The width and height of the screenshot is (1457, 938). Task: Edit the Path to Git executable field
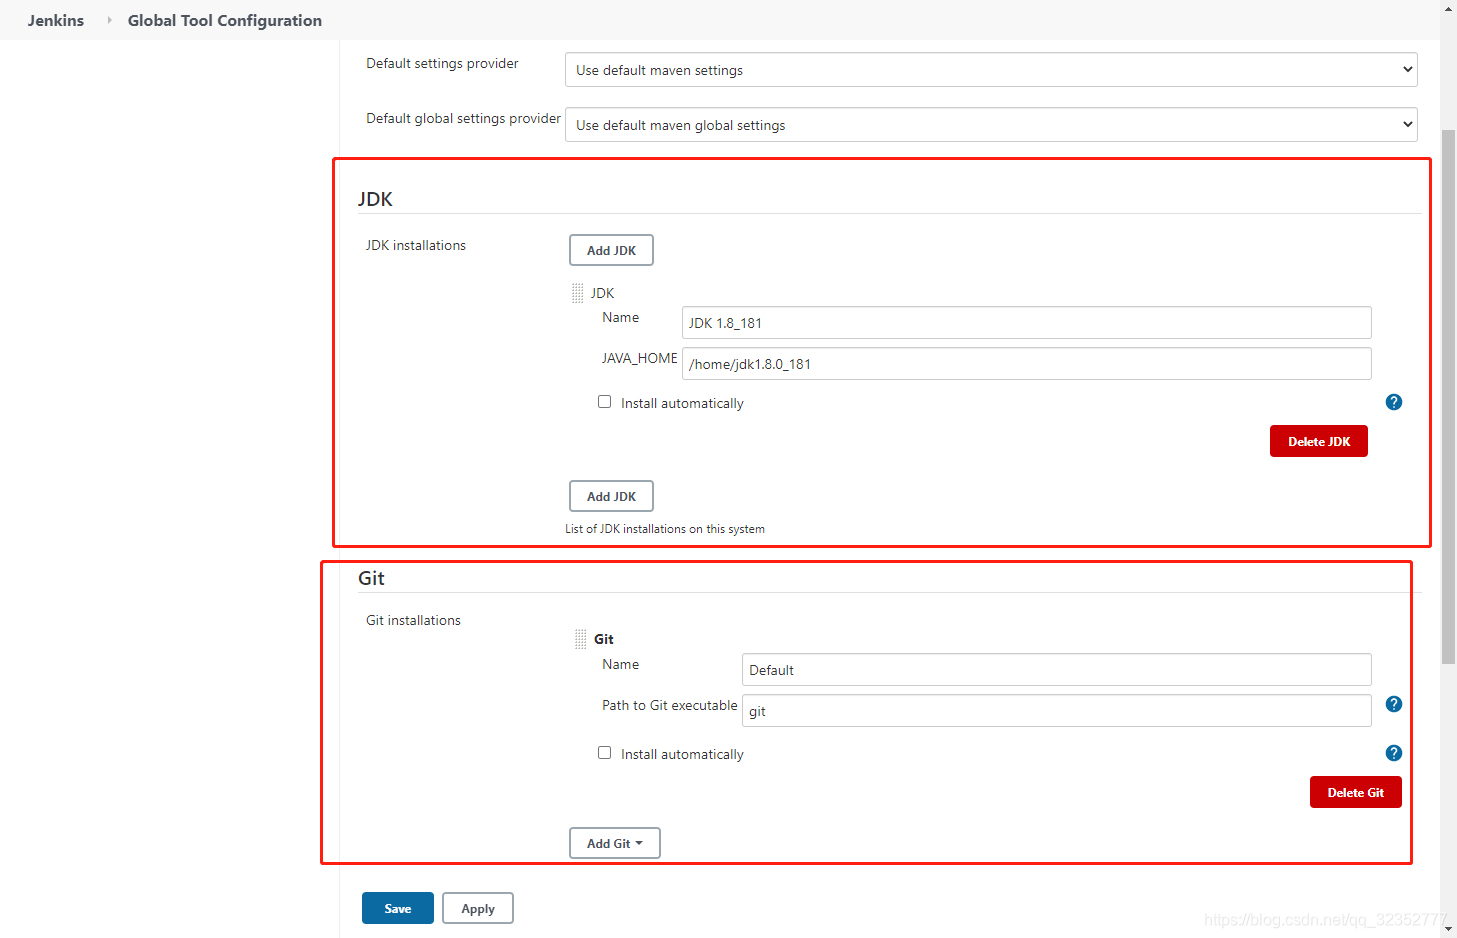tap(1057, 711)
